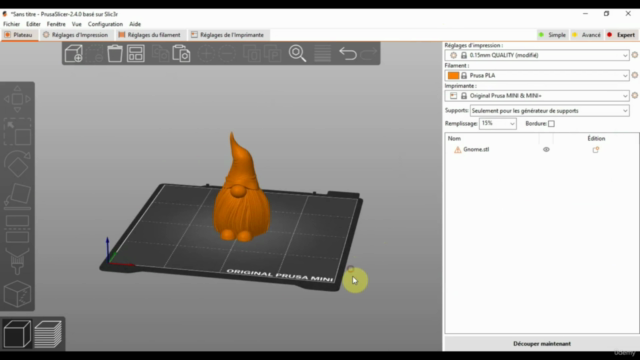Screen dimensions: 640x360
Task: Click the Delete trash can icon
Action: tap(115, 53)
